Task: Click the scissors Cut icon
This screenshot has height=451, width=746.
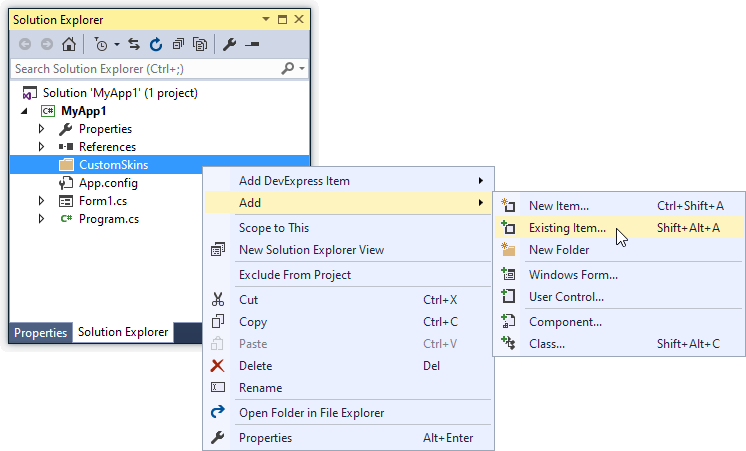Action: pyautogui.click(x=218, y=299)
